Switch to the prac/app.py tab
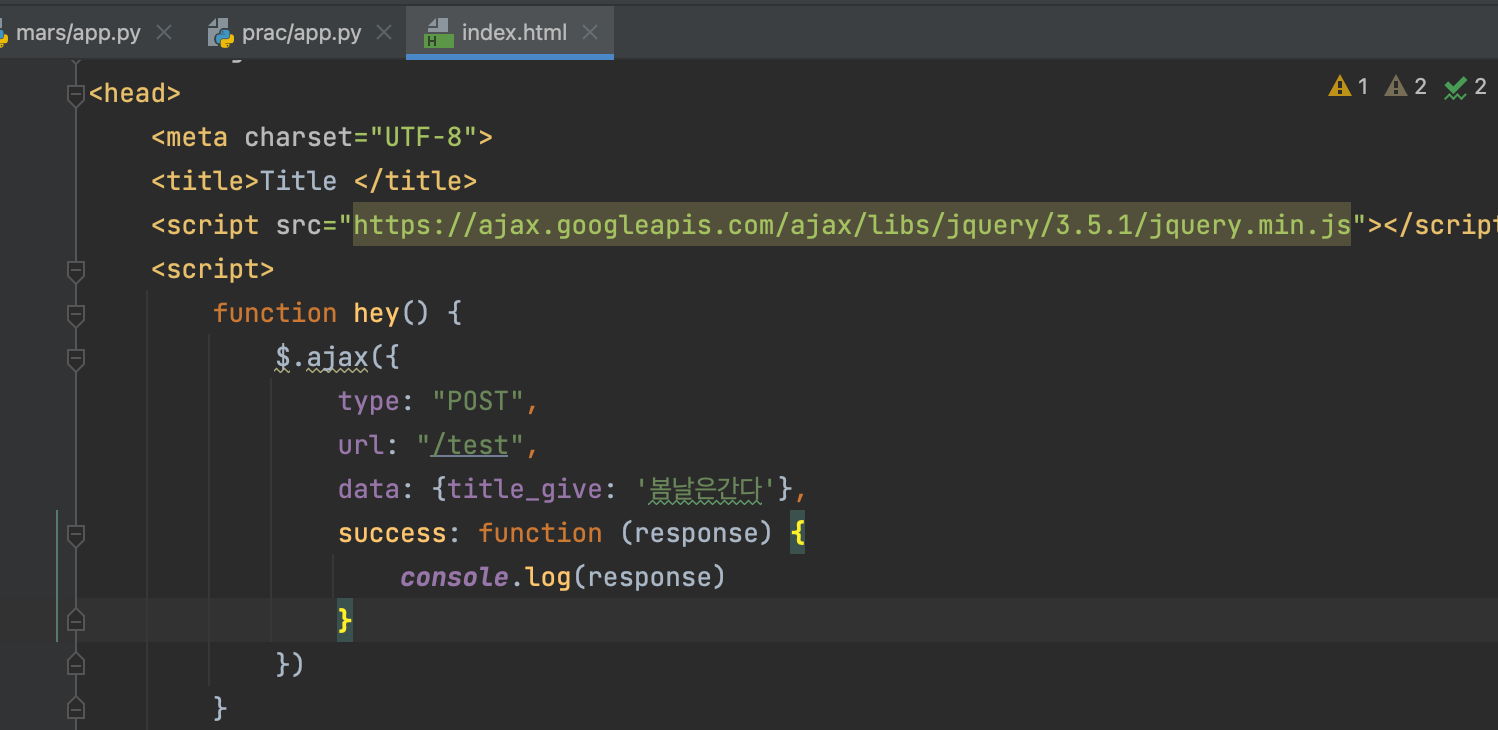The height and width of the screenshot is (730, 1498). [x=301, y=33]
